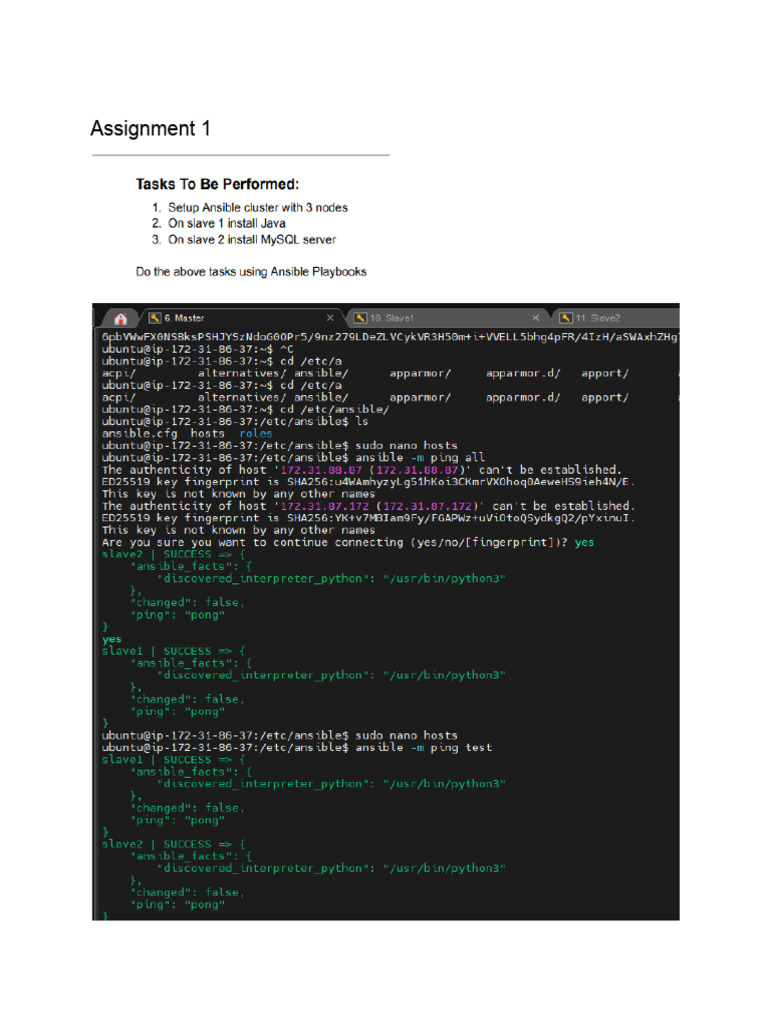Close the 10. Slave1 tab
The height and width of the screenshot is (1024, 768).
click(536, 318)
